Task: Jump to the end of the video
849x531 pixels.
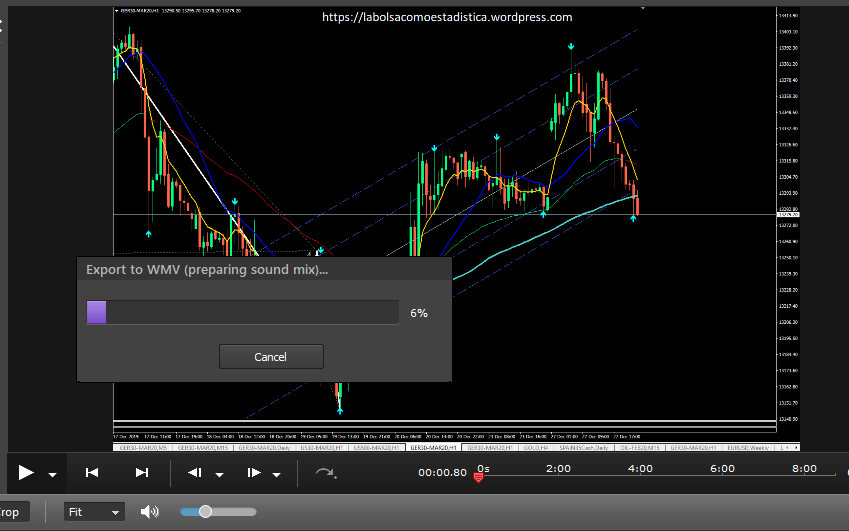Action: (142, 473)
